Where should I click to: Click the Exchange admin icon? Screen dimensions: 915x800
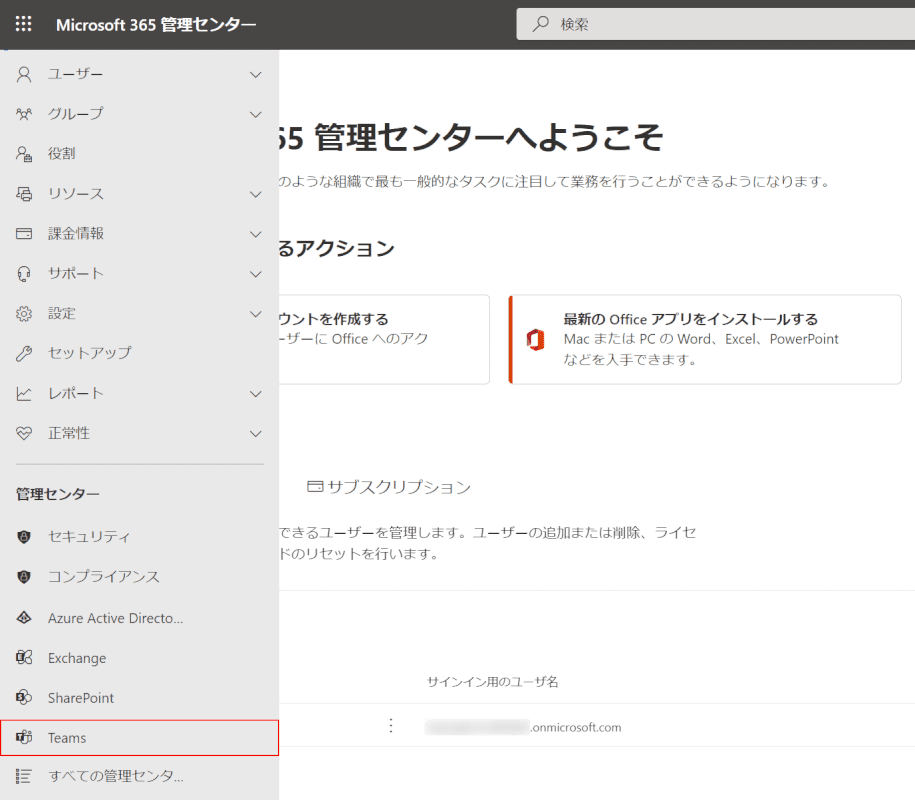[24, 658]
